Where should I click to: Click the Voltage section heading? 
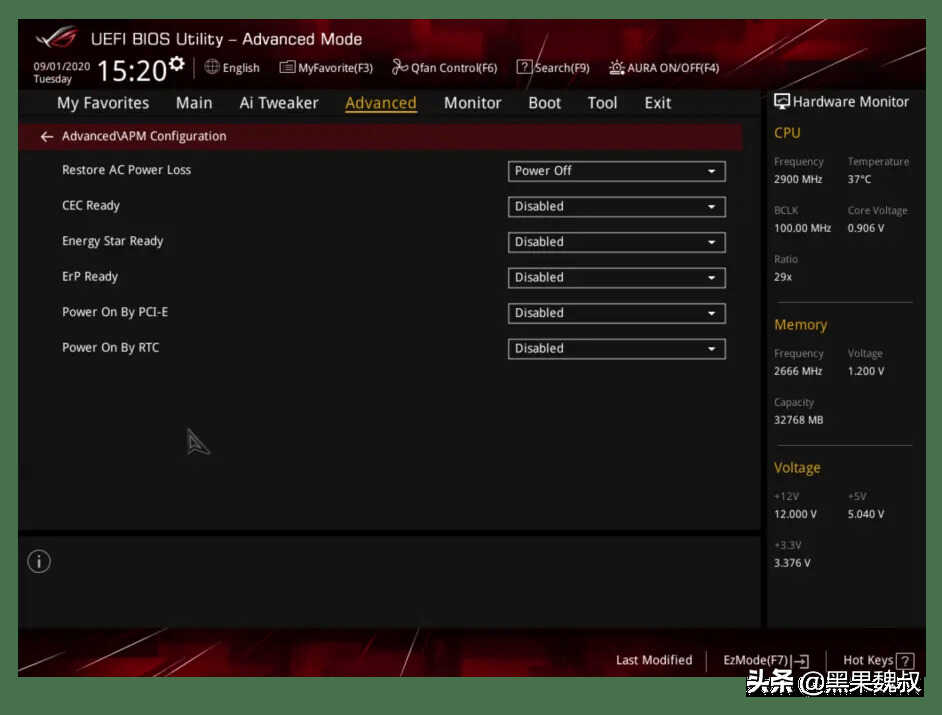[797, 467]
